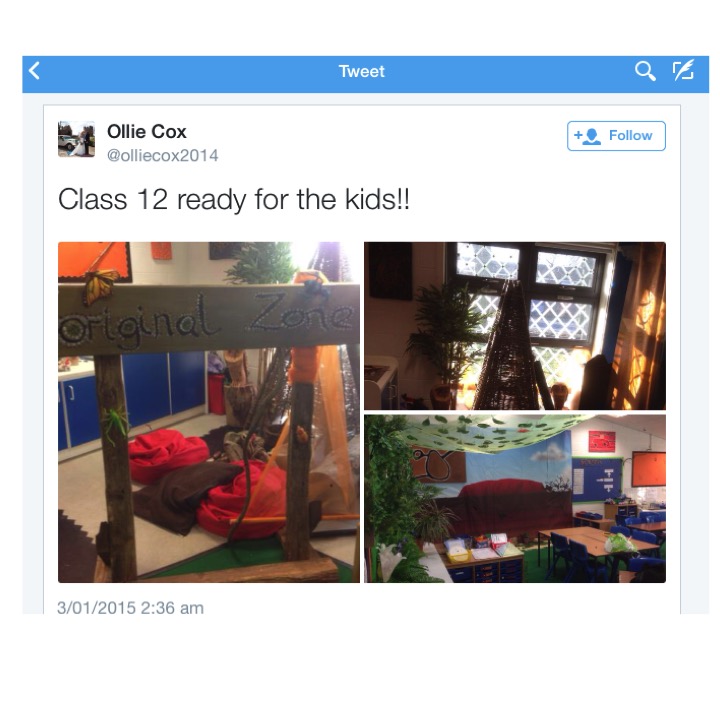Tap the back arrow in header

(x=34, y=71)
